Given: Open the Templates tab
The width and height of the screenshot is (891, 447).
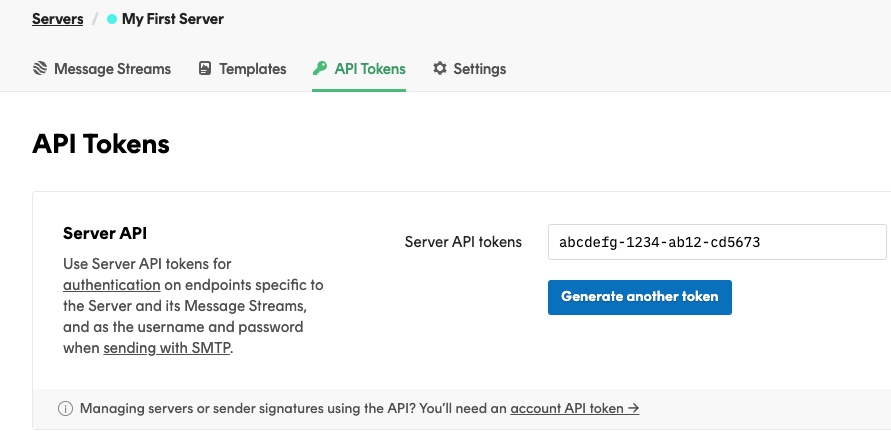Looking at the screenshot, I should coord(242,69).
